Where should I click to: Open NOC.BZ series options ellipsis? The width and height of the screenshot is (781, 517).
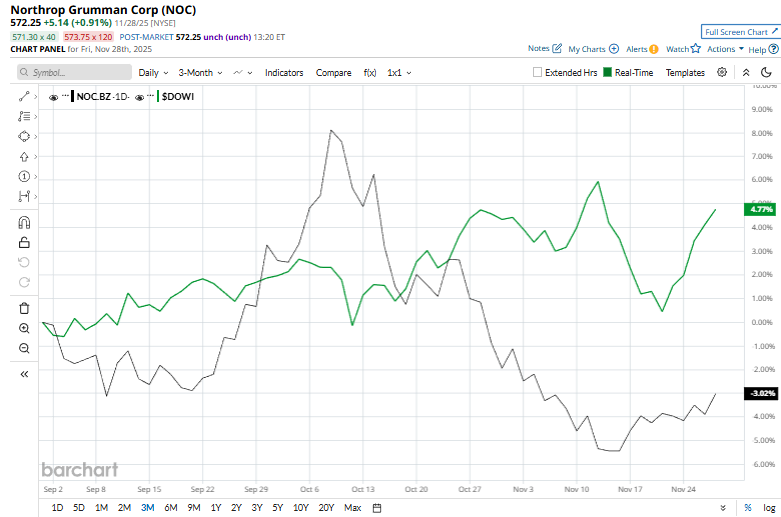(65, 96)
